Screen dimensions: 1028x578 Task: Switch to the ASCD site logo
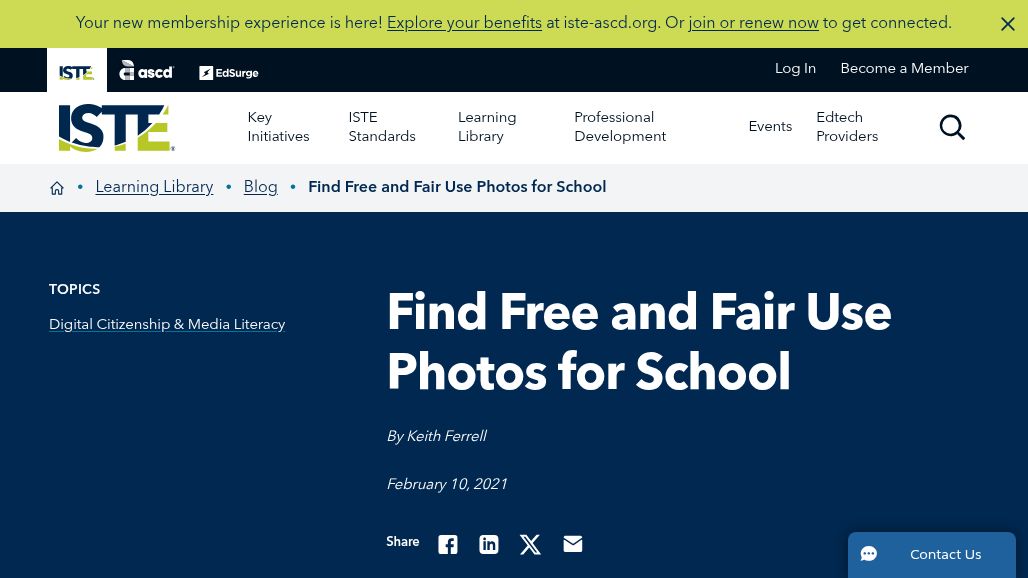point(146,70)
